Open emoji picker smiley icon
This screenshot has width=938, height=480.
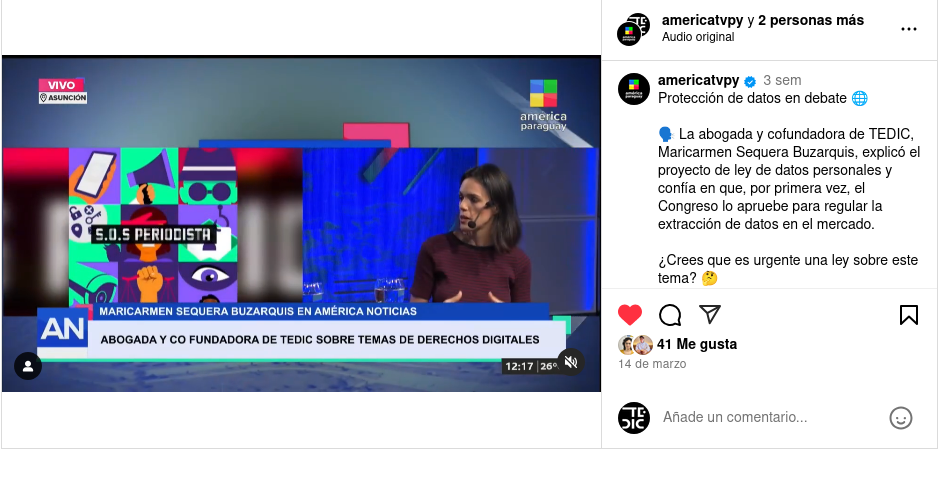tap(900, 418)
